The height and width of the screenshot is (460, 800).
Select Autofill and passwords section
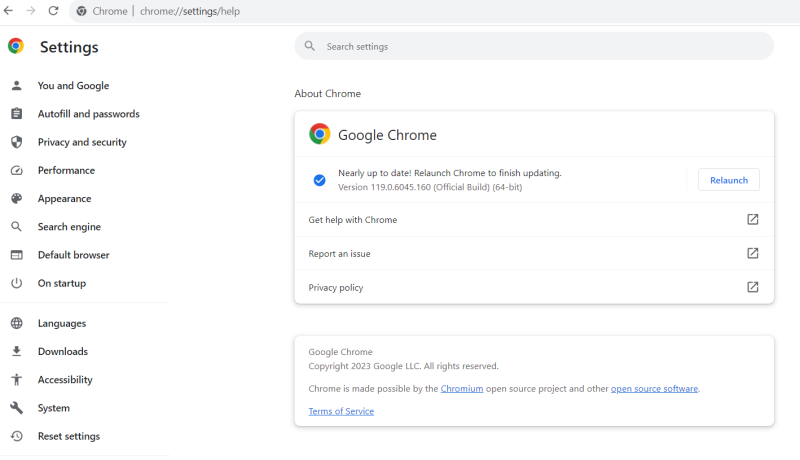(88, 114)
